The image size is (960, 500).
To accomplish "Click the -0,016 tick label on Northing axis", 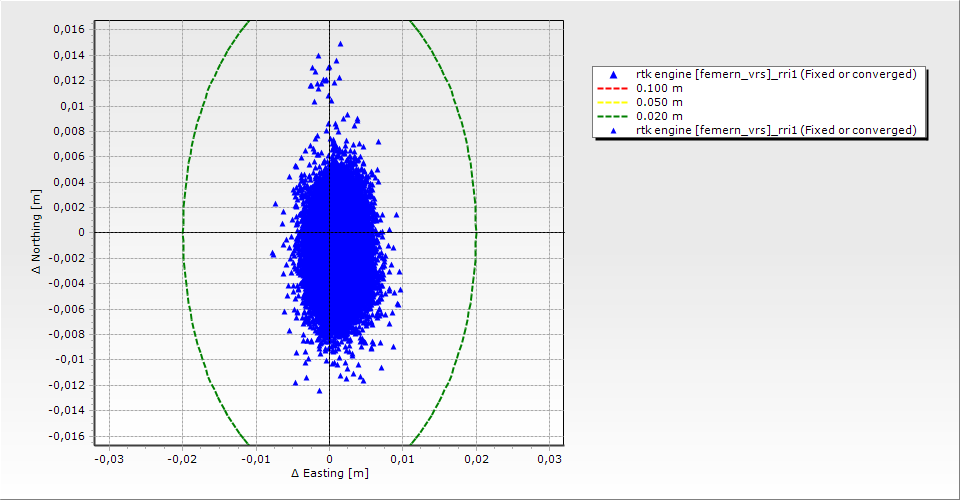I will click(67, 435).
